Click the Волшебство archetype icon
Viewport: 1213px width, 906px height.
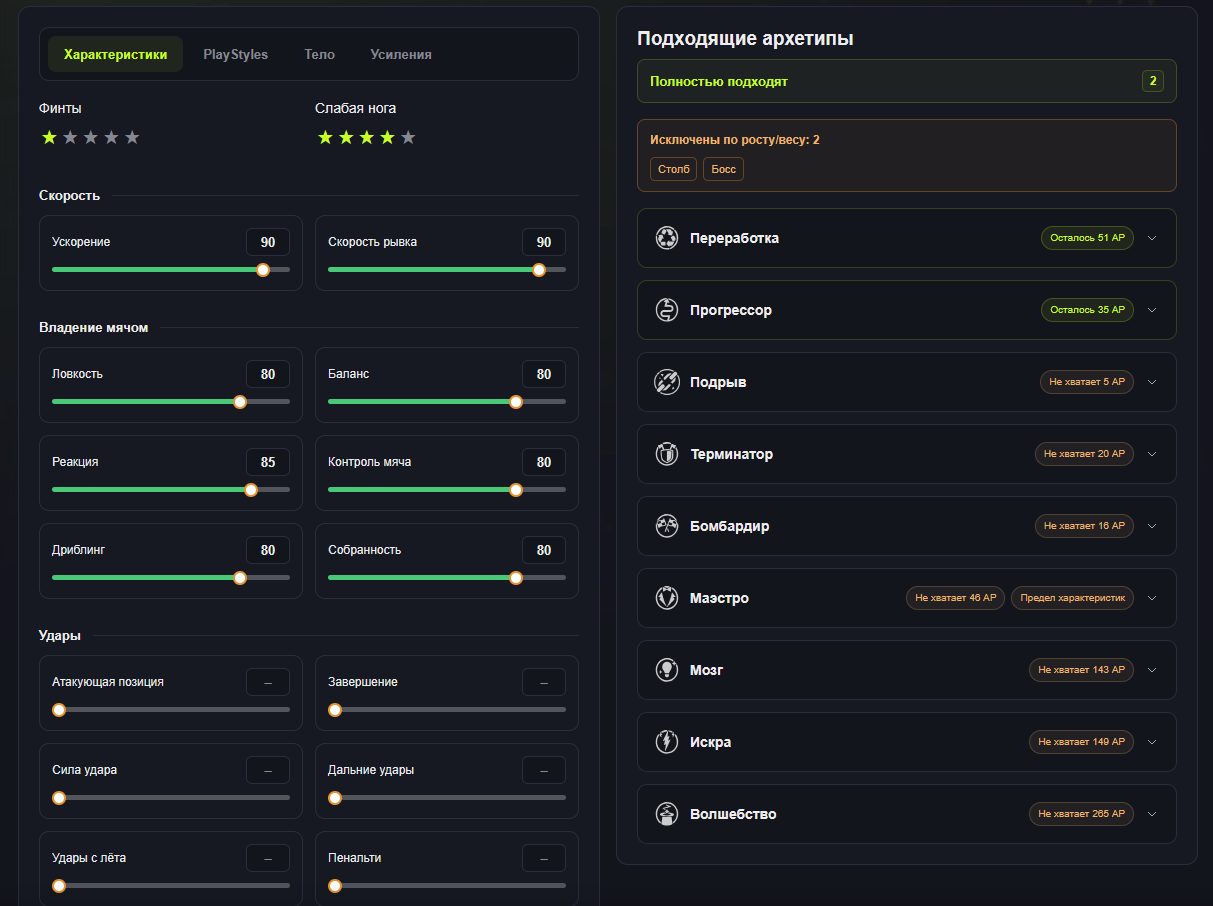coord(667,814)
